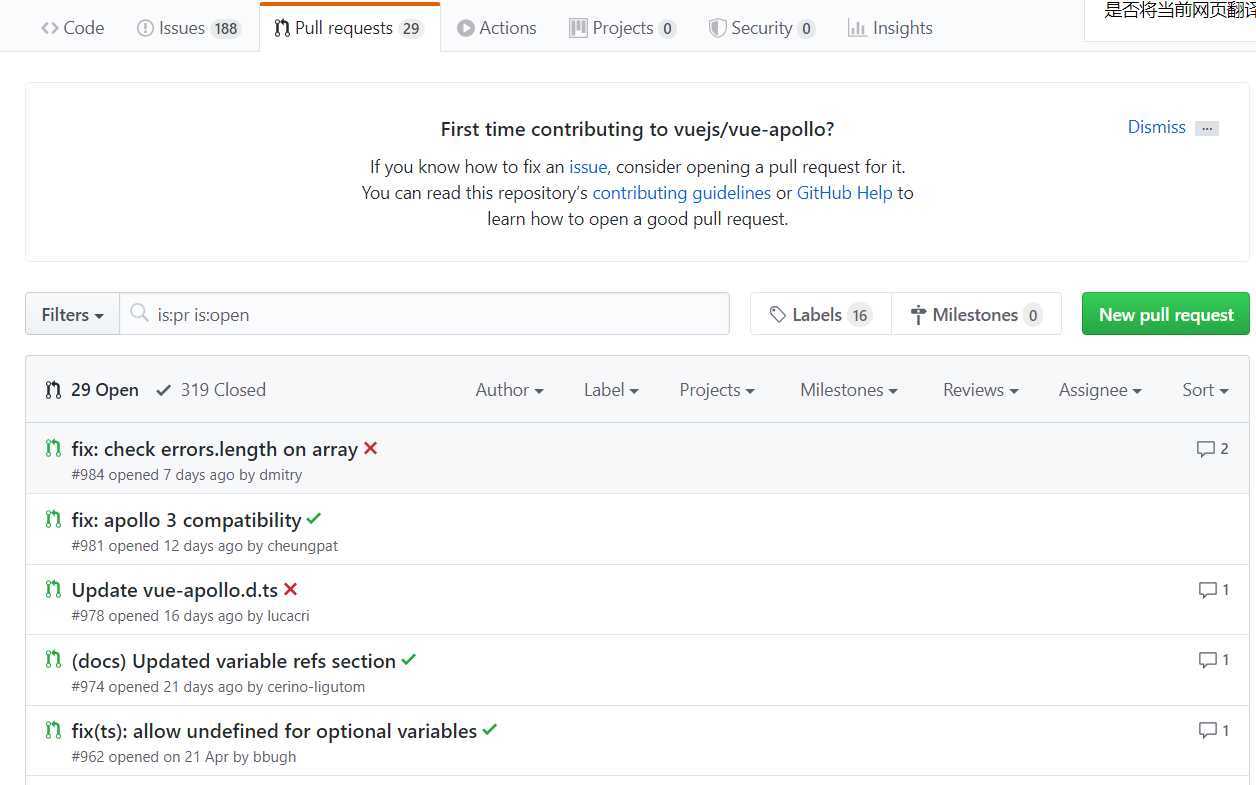1256x785 pixels.
Task: Click failed status X on Update vue-apollo.d.ts
Action: click(x=291, y=589)
